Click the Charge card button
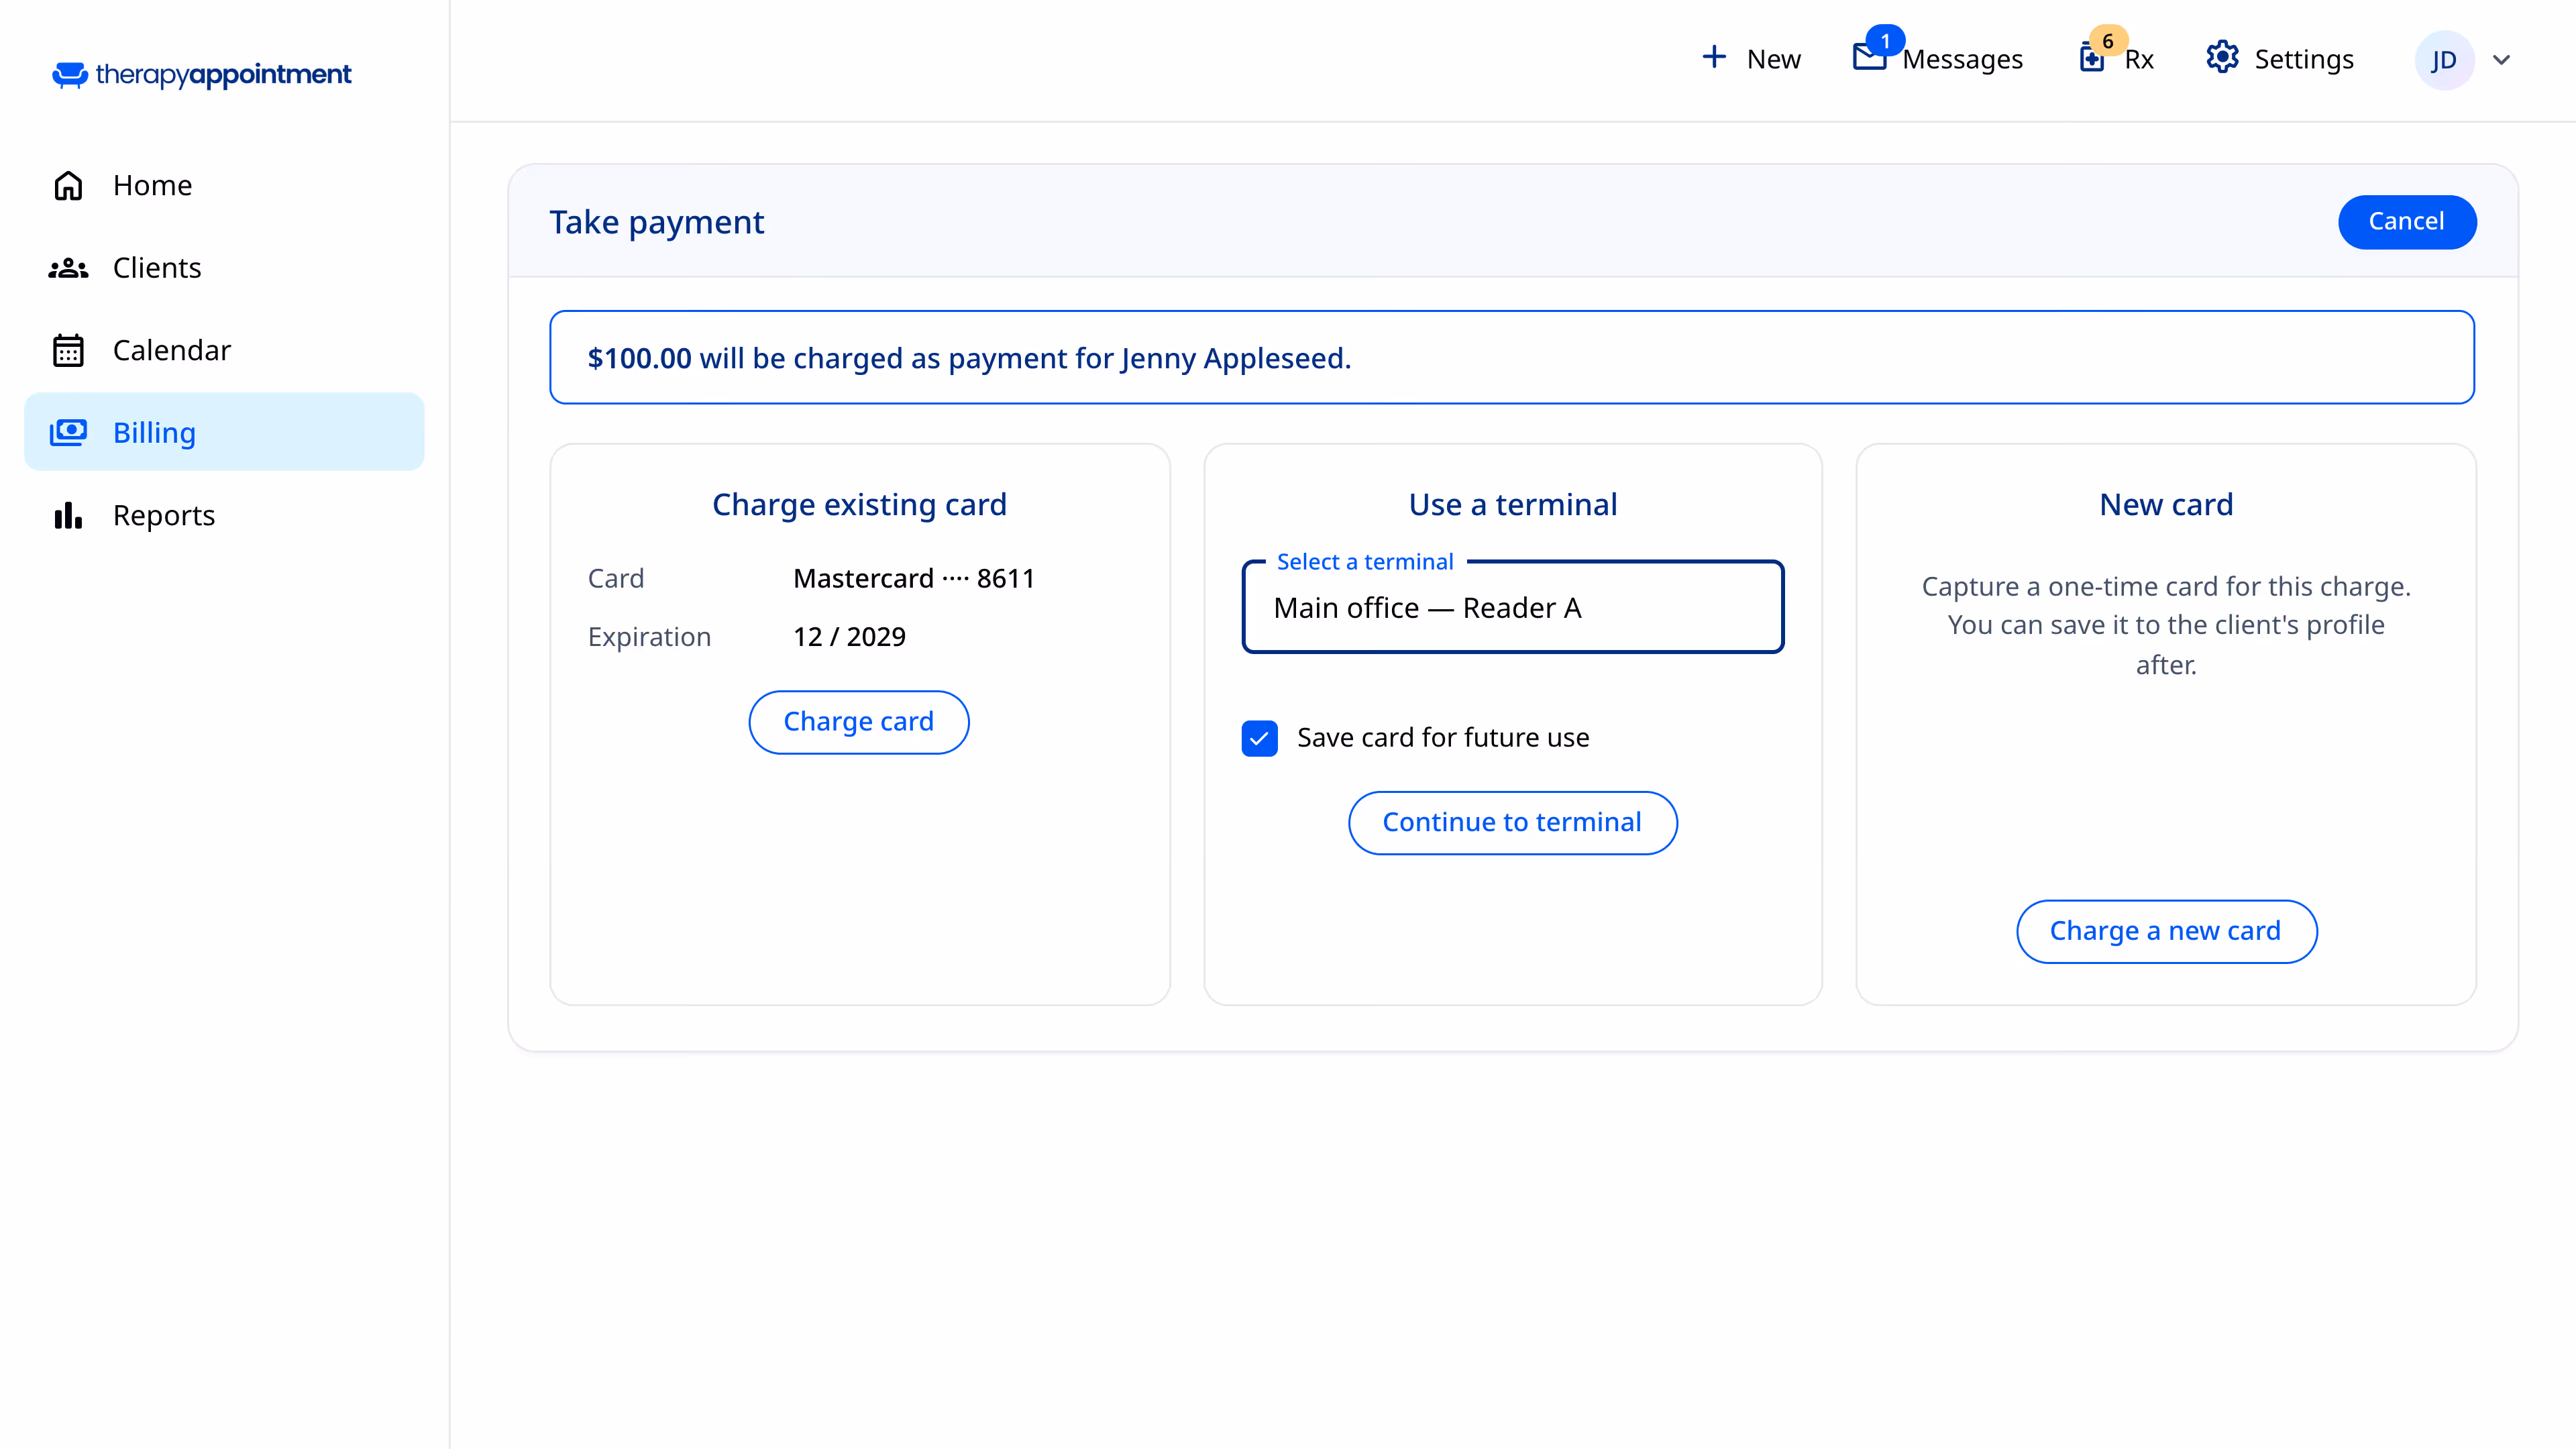The image size is (2576, 1449). (858, 722)
